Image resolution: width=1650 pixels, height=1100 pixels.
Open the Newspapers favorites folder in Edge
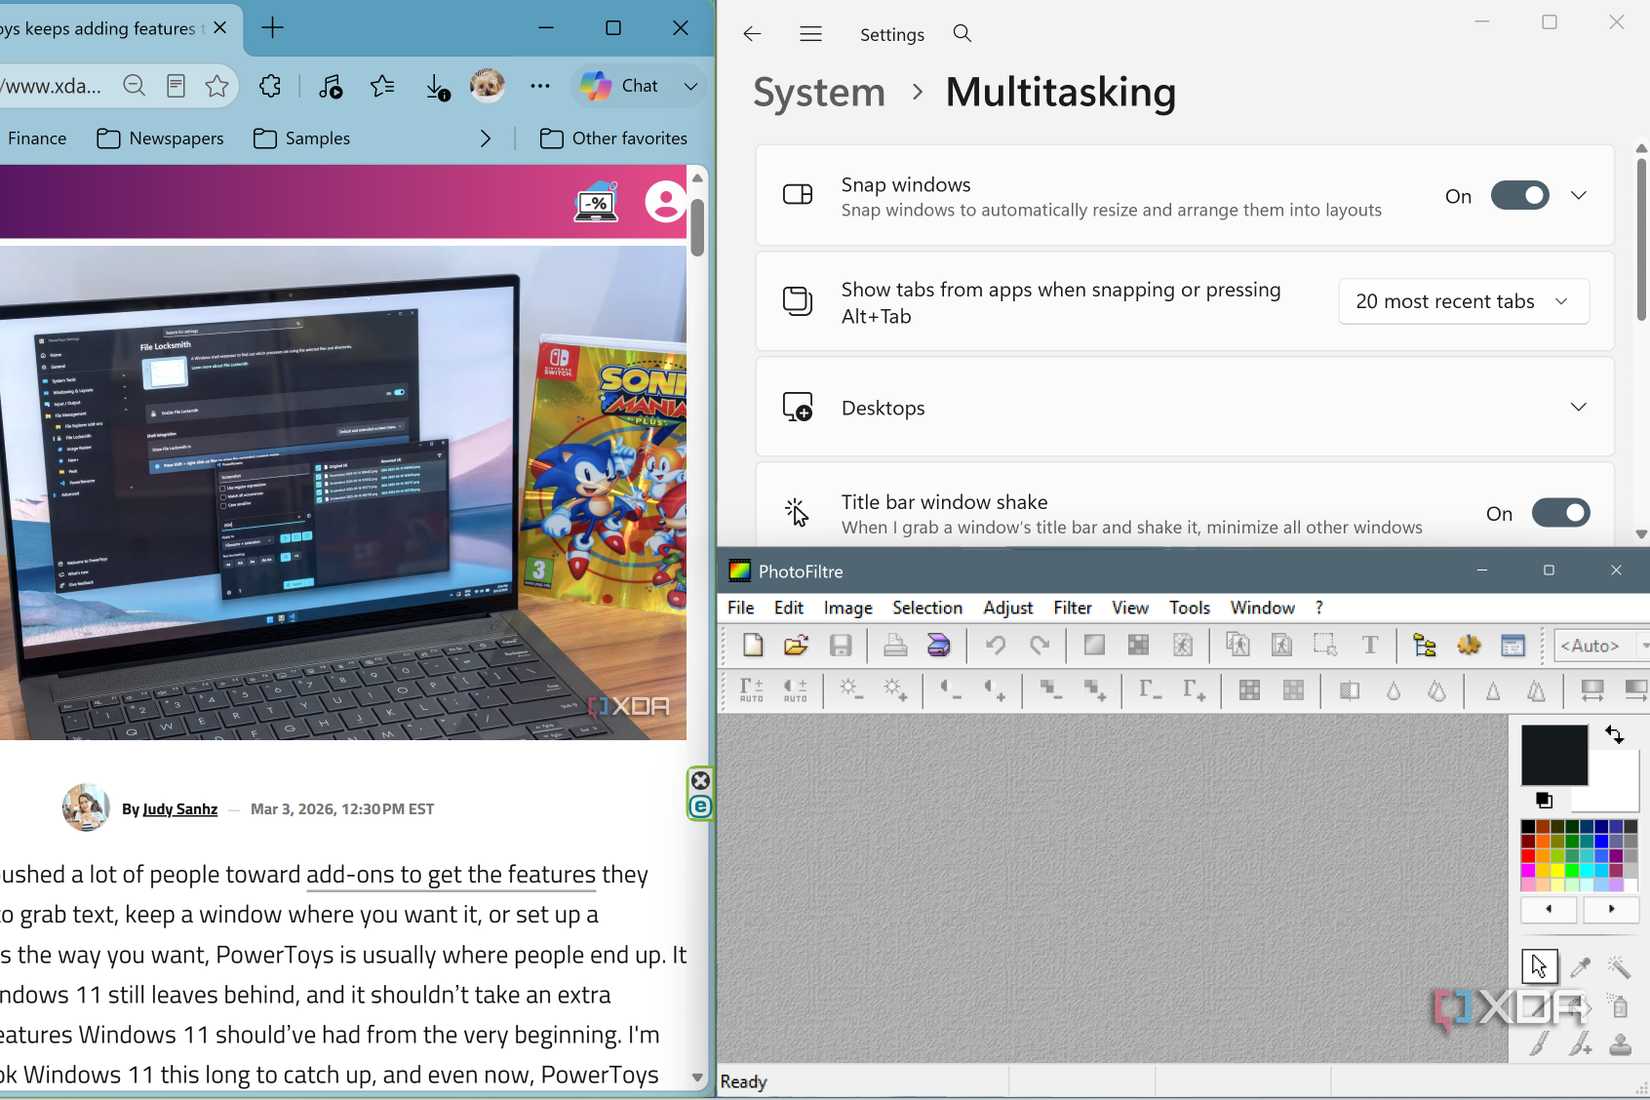pos(160,138)
